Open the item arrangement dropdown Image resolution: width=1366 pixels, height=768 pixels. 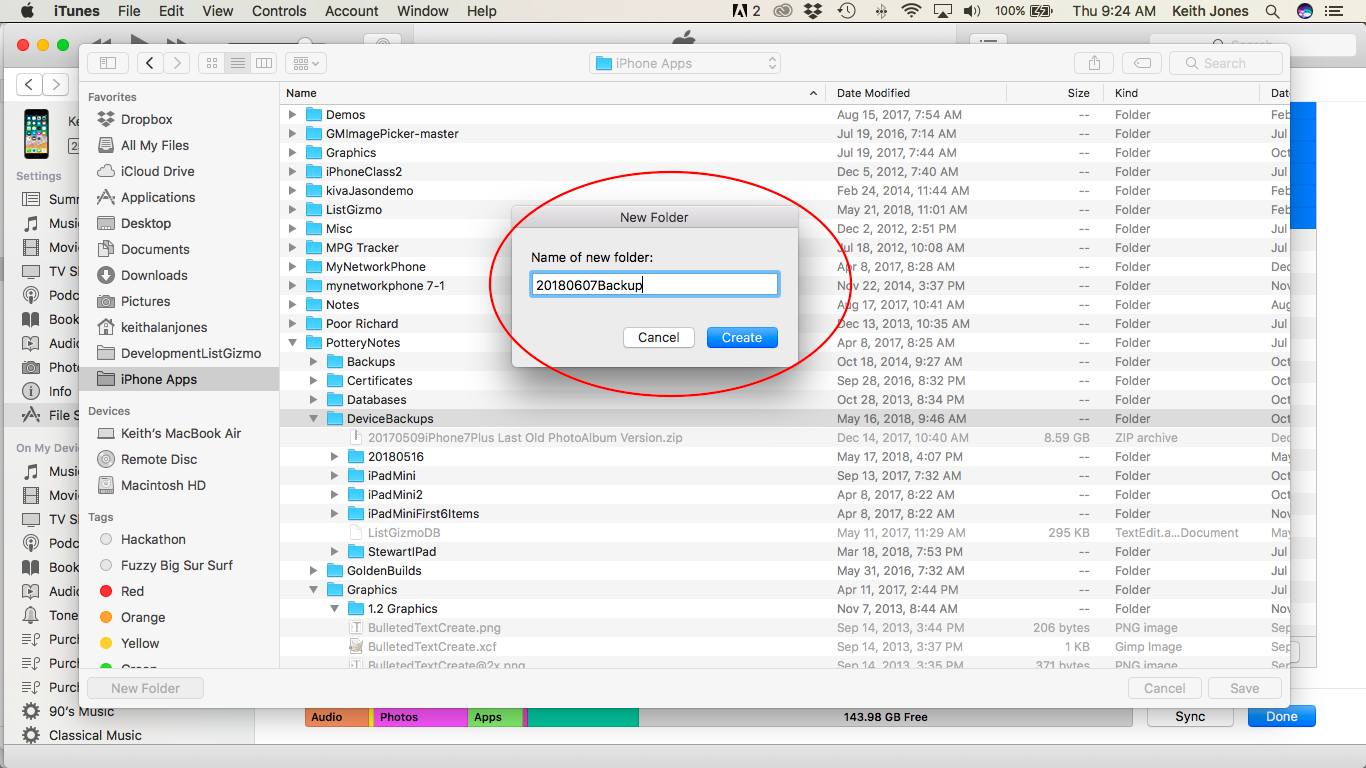pos(306,63)
